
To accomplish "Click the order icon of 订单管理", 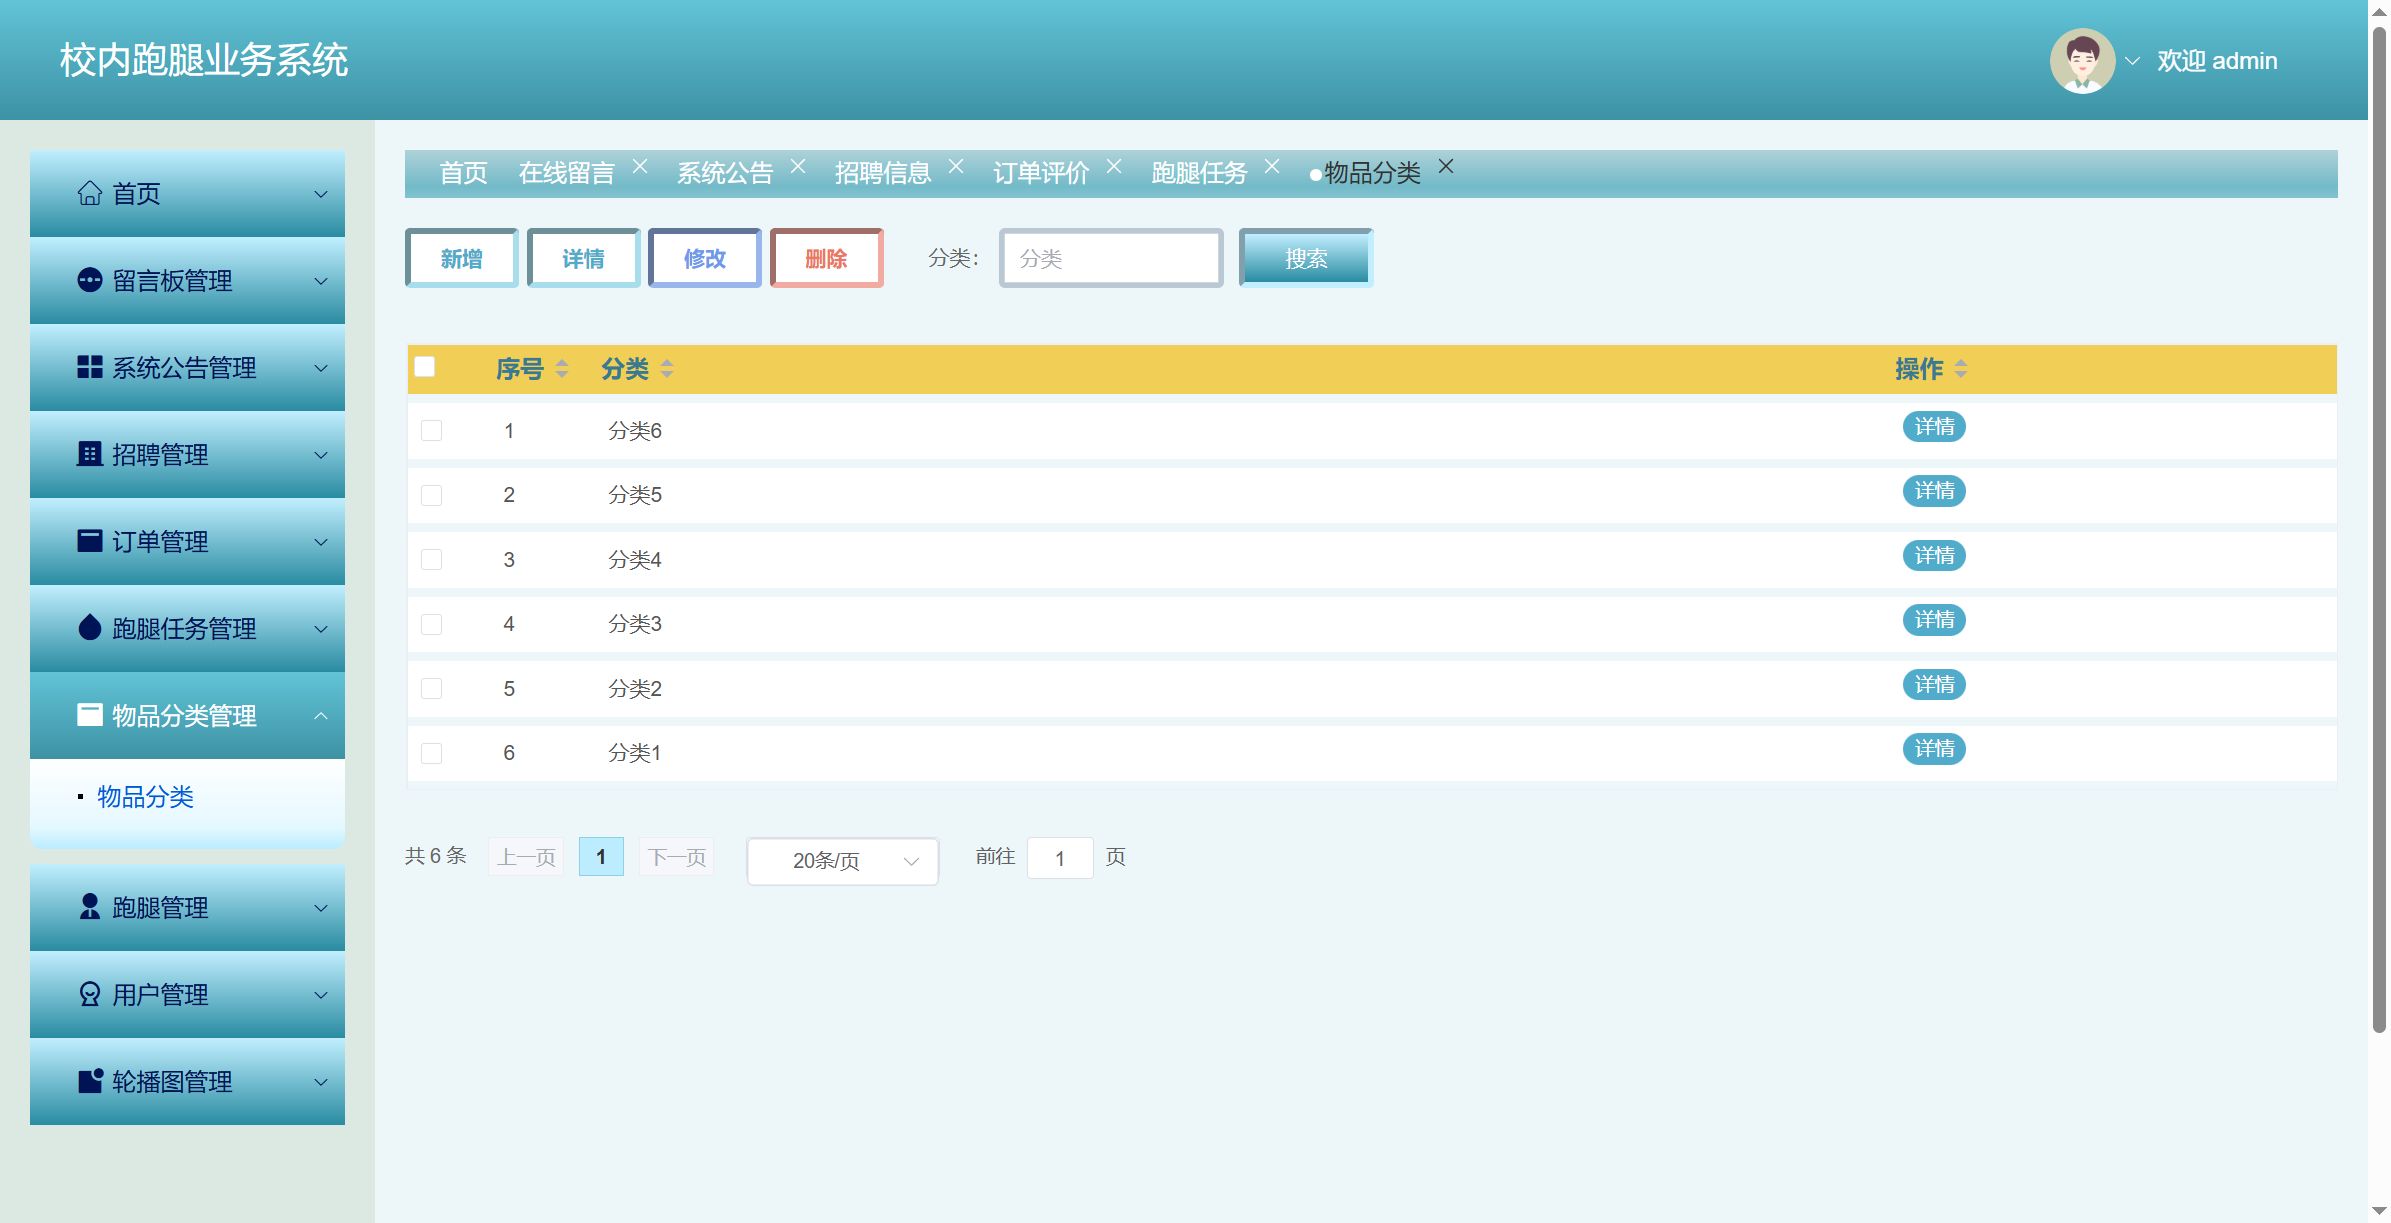I will (x=90, y=541).
